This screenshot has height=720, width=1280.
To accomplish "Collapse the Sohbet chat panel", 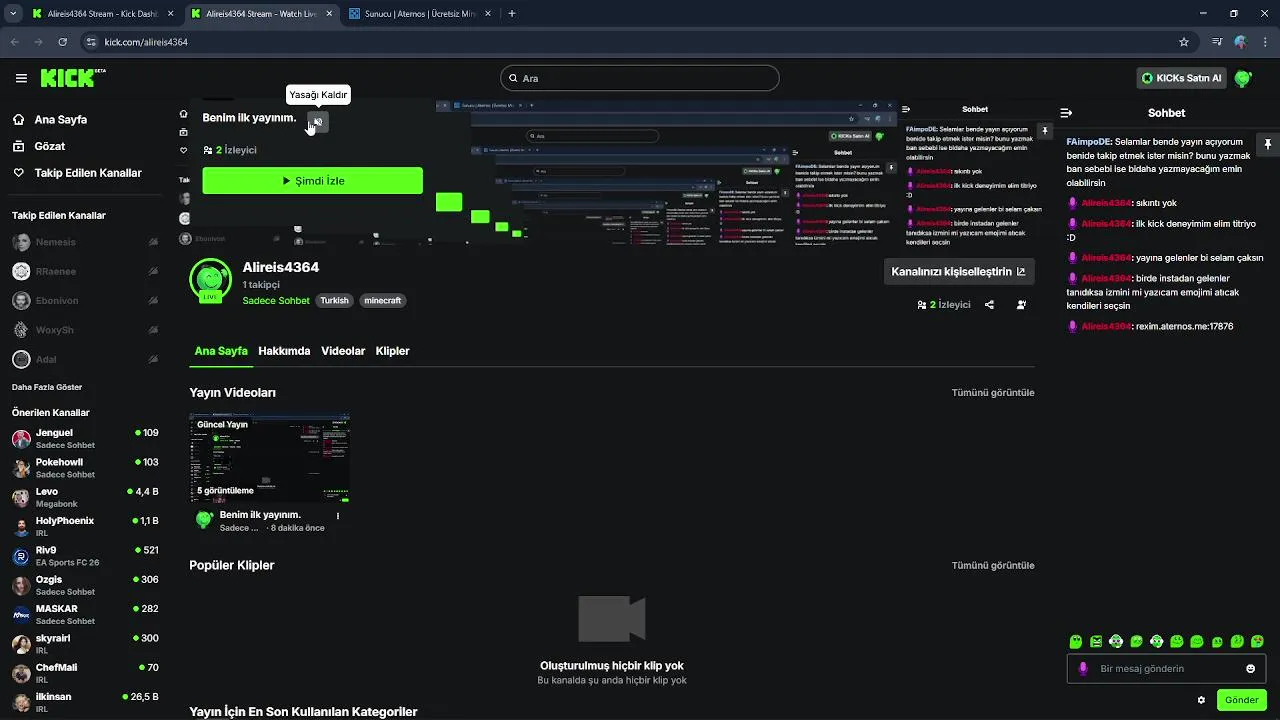I will click(x=1066, y=113).
